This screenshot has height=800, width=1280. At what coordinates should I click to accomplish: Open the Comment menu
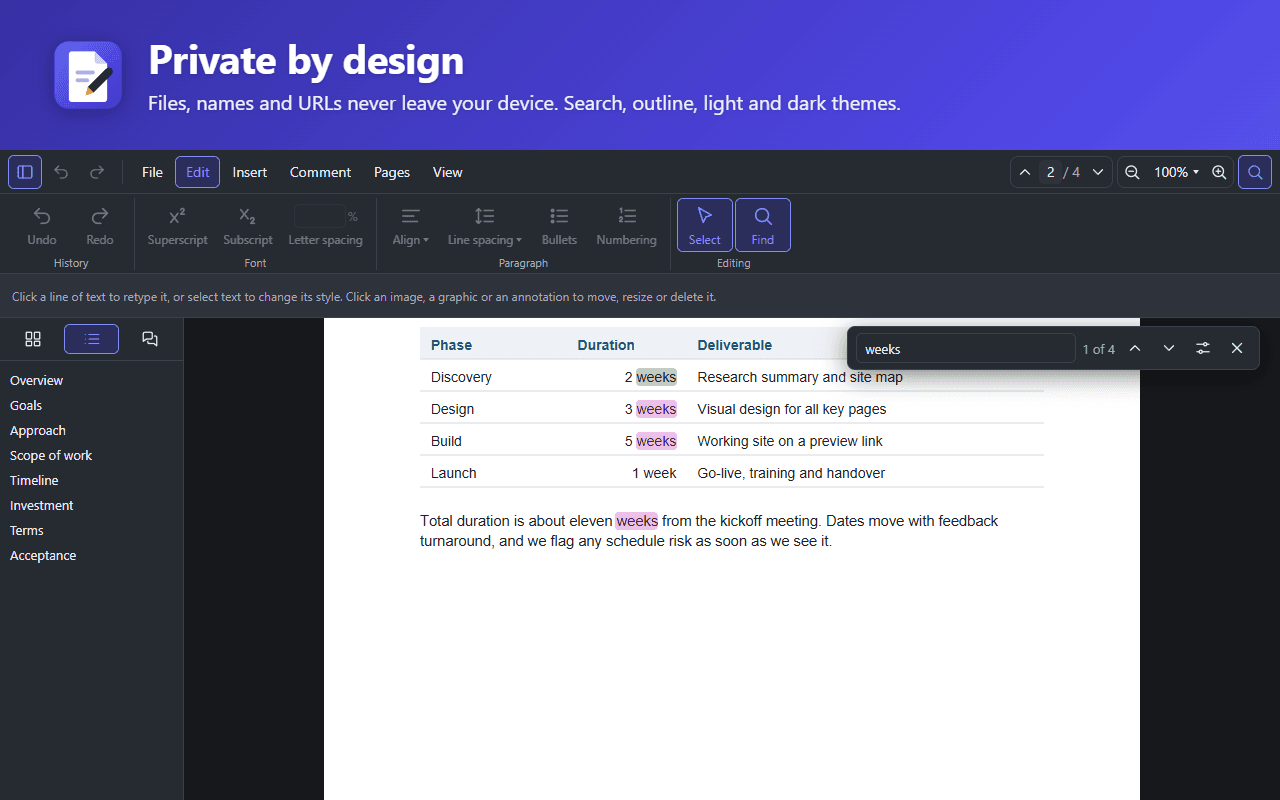click(320, 172)
